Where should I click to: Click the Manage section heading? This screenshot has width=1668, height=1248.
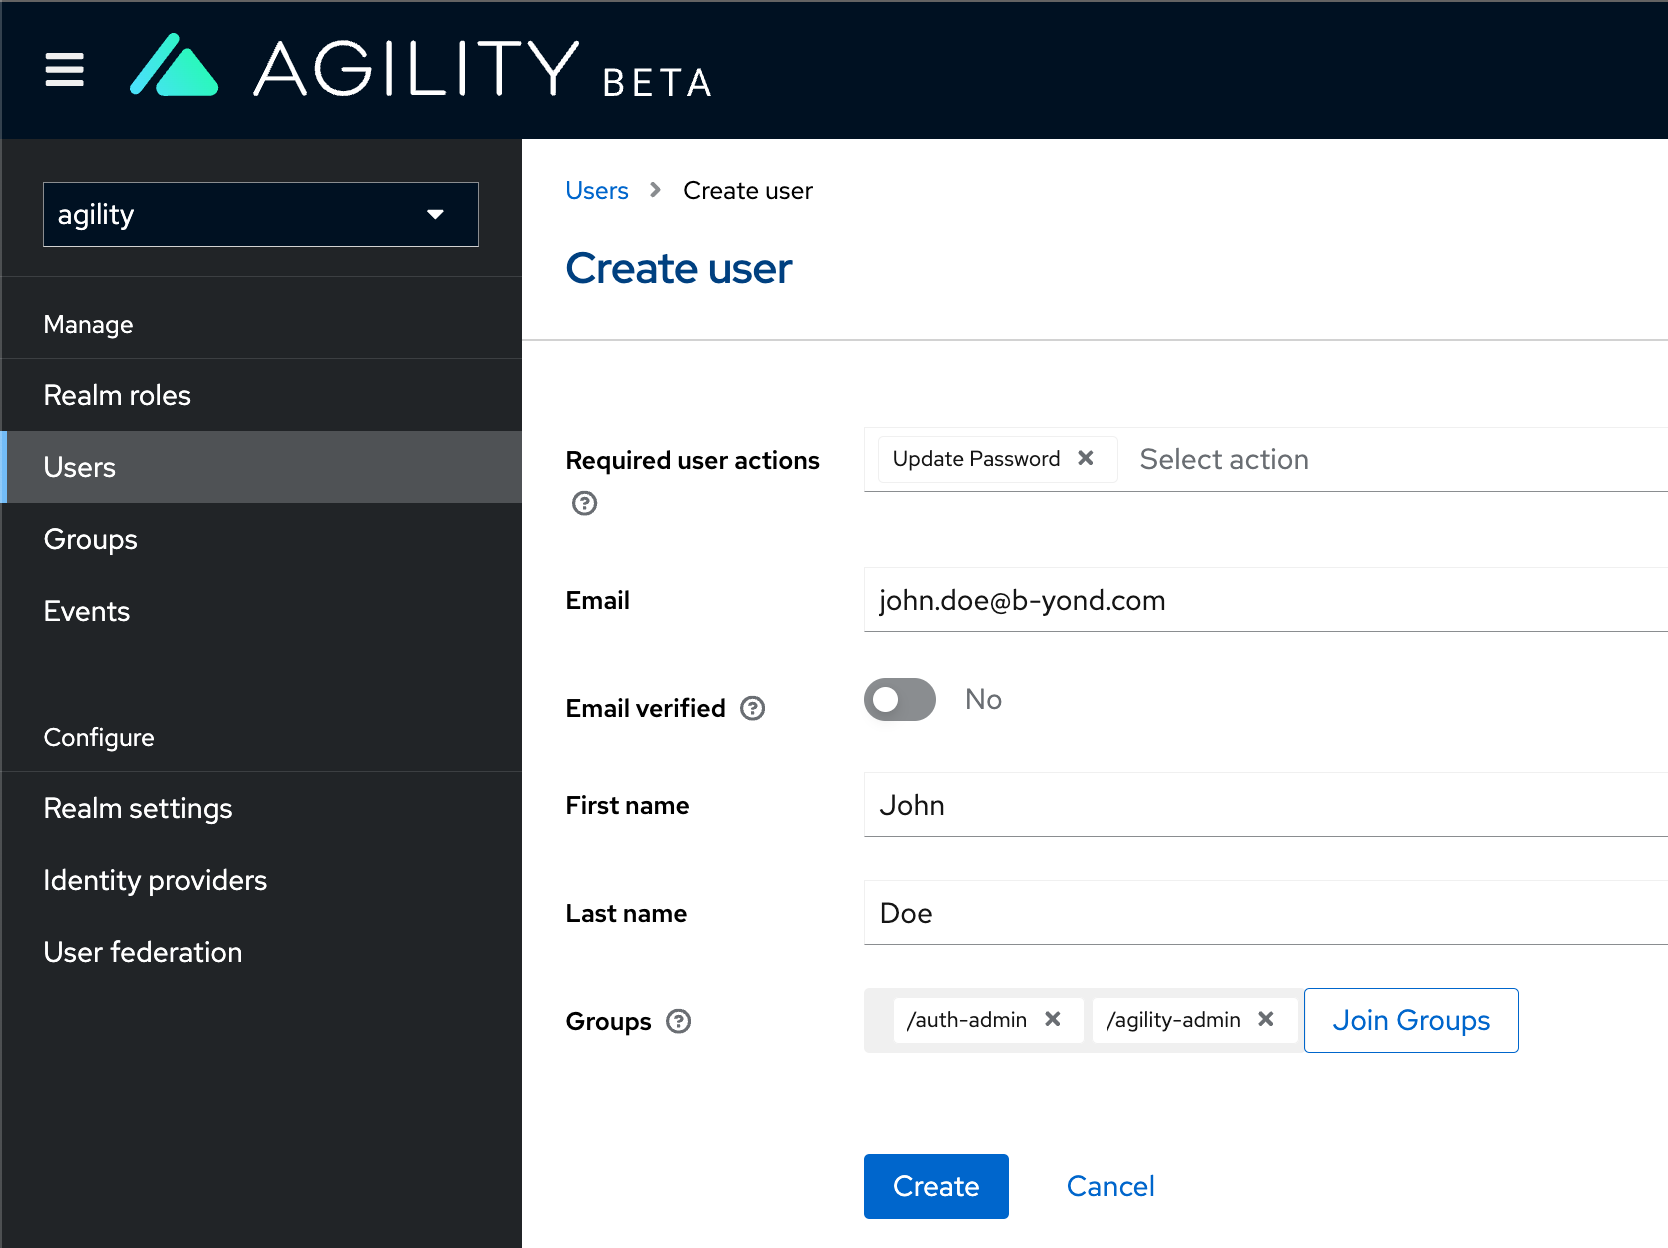(x=88, y=324)
